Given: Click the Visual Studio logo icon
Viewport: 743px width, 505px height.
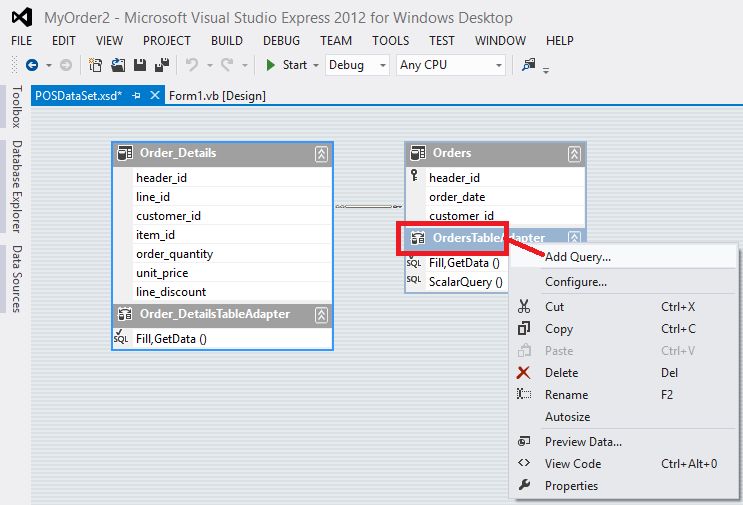Looking at the screenshot, I should [x=22, y=18].
